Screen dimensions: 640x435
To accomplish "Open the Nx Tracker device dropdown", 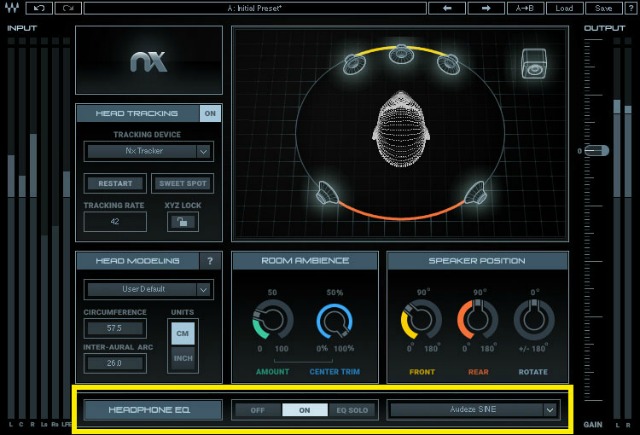I will (x=148, y=151).
